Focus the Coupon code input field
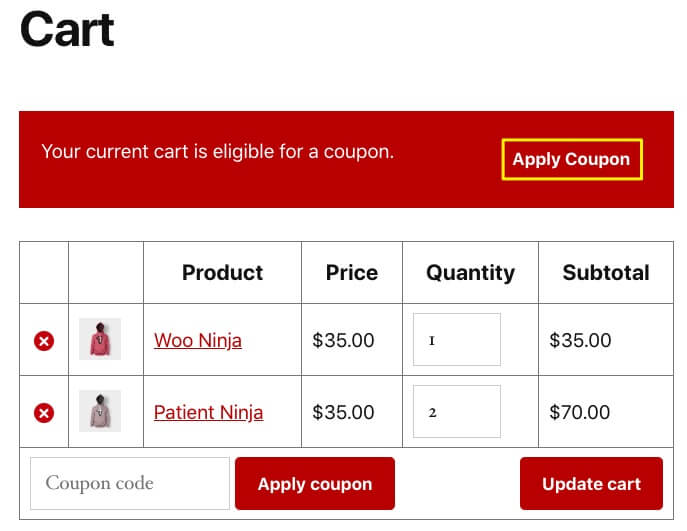Image resolution: width=687 pixels, height=531 pixels. (x=130, y=484)
